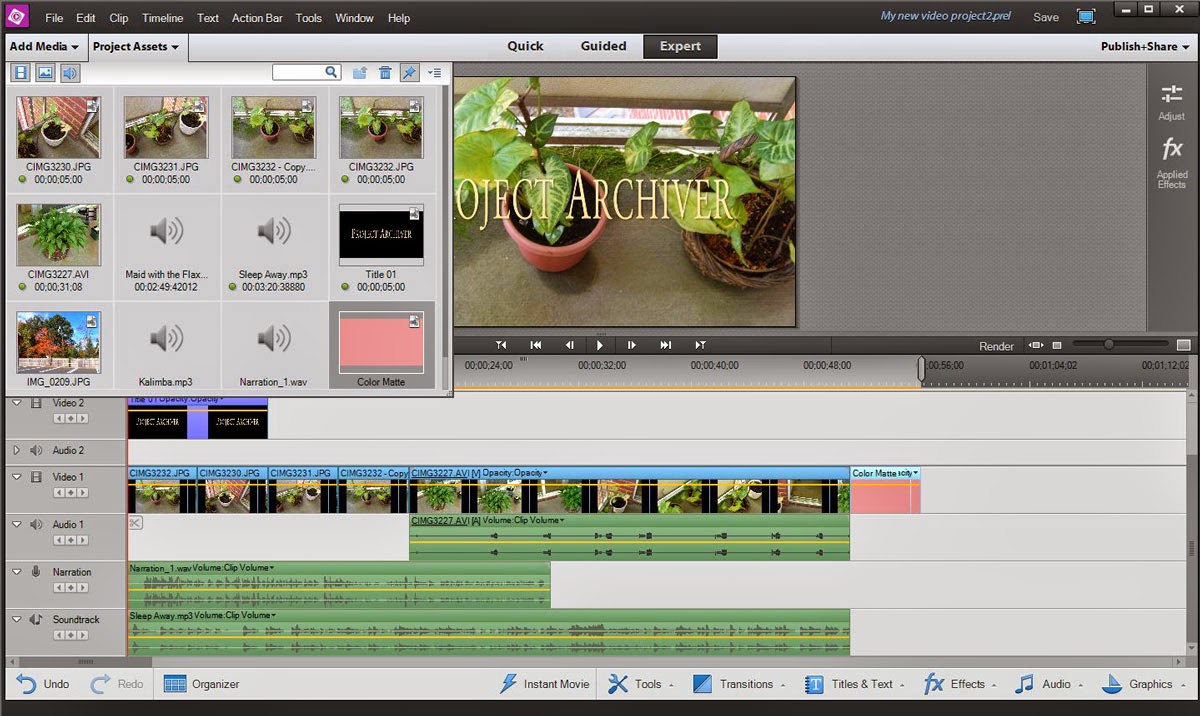This screenshot has width=1200, height=716.
Task: Create a new folder in Project Assets
Action: point(359,72)
